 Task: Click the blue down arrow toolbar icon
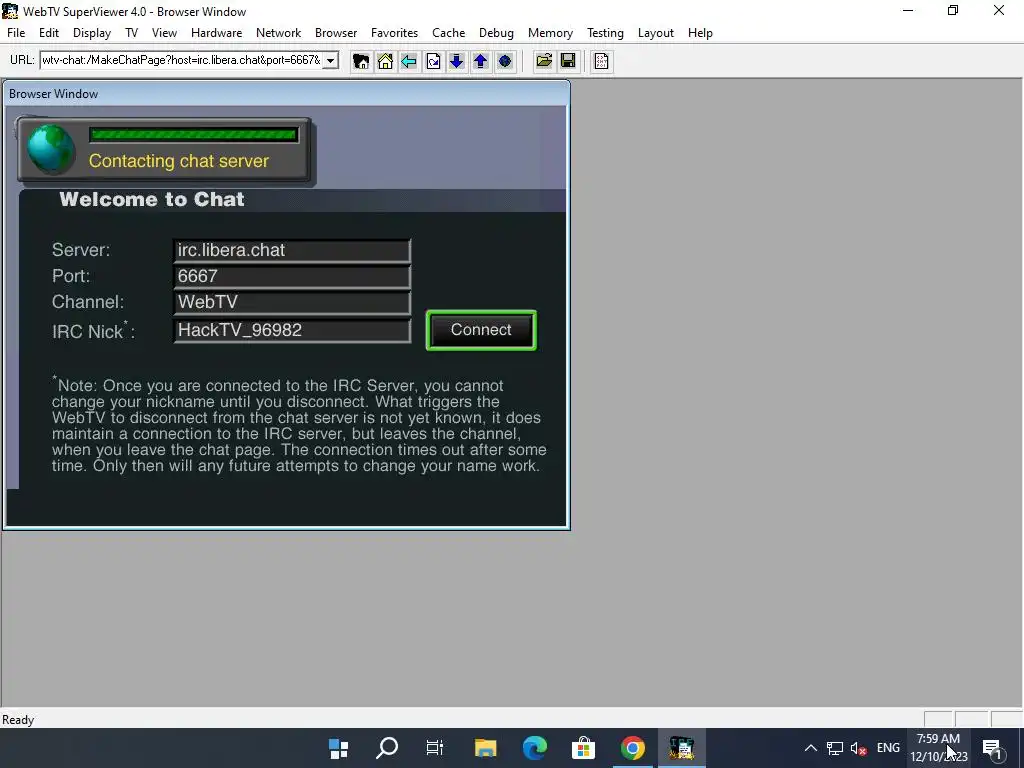point(456,61)
